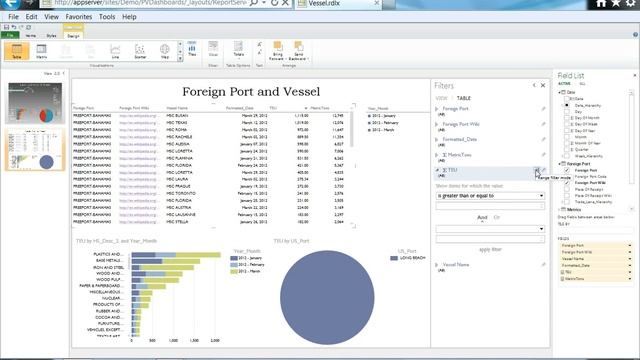Clear the MetricTons filter eraser icon
This screenshot has height=360, width=640.
[x=543, y=155]
